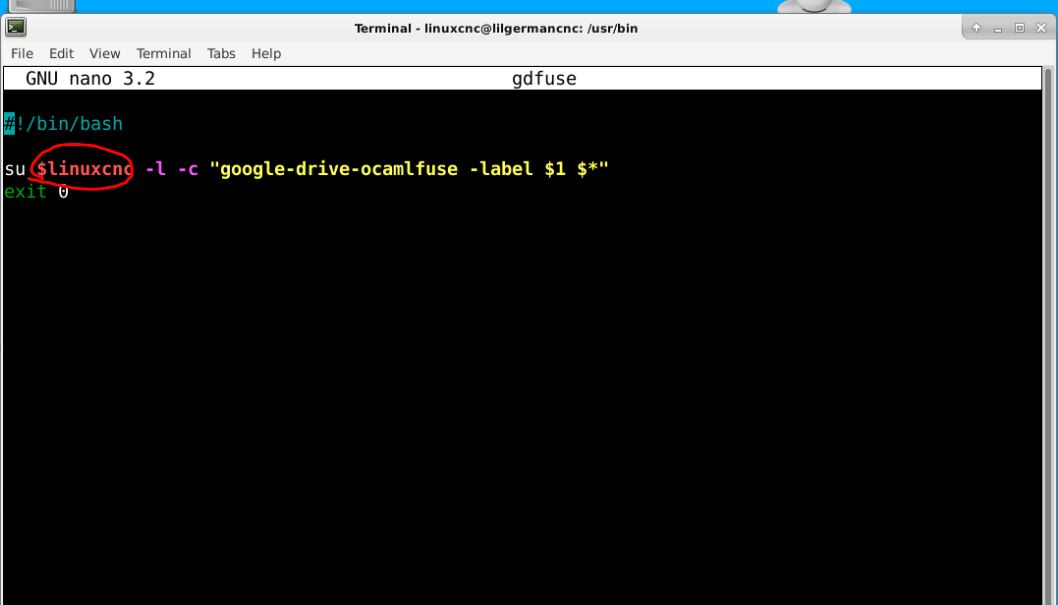Open the Terminal menu

pos(163,53)
